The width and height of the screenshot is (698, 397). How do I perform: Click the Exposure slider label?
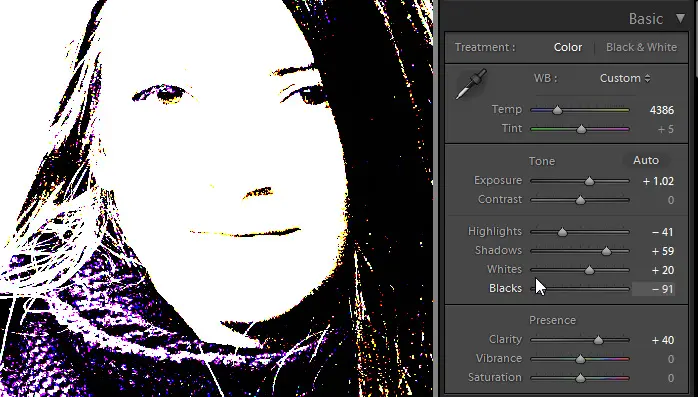498,181
